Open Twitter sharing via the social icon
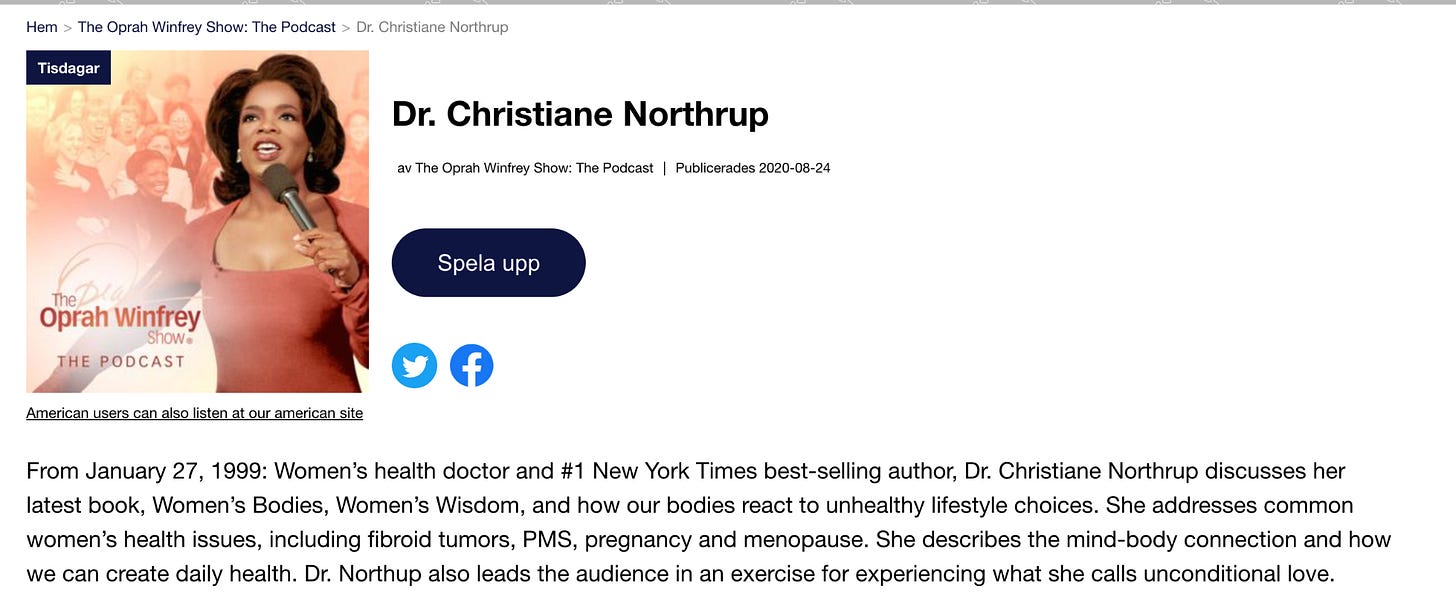 point(414,365)
